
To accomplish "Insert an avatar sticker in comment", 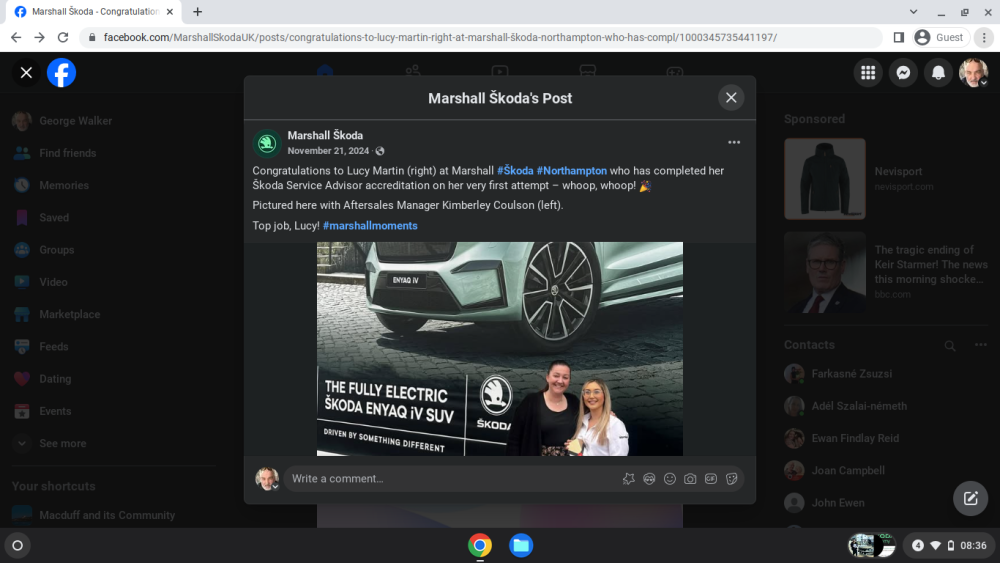I will click(649, 479).
